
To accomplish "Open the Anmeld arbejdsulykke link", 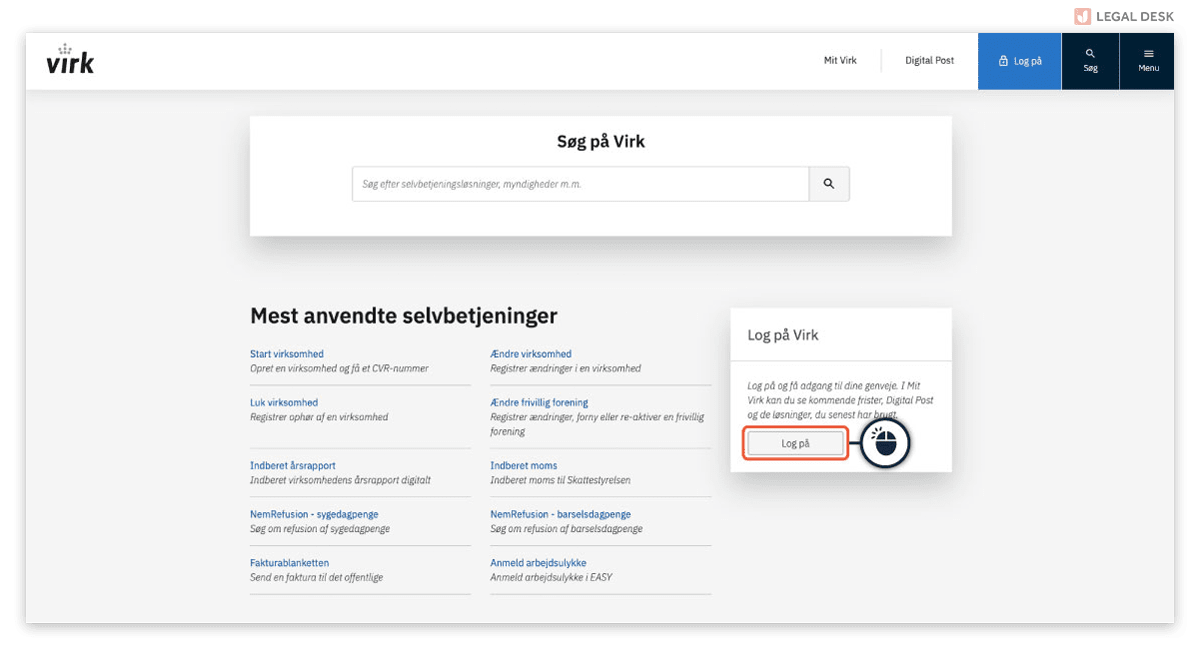I will 538,563.
